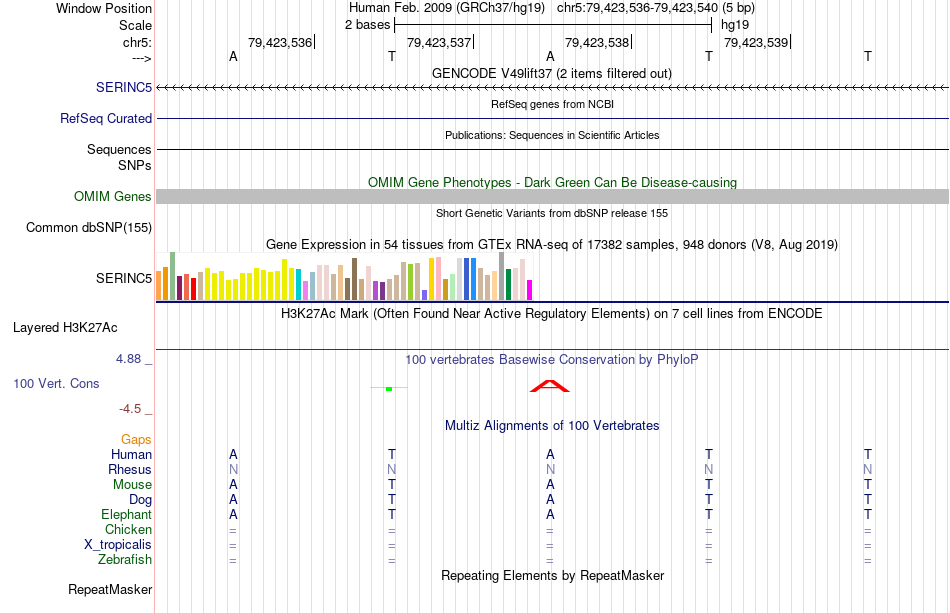Open 'H3K27Ac Mark' ENCODE track title
This screenshot has height=613, width=950.
(552, 314)
